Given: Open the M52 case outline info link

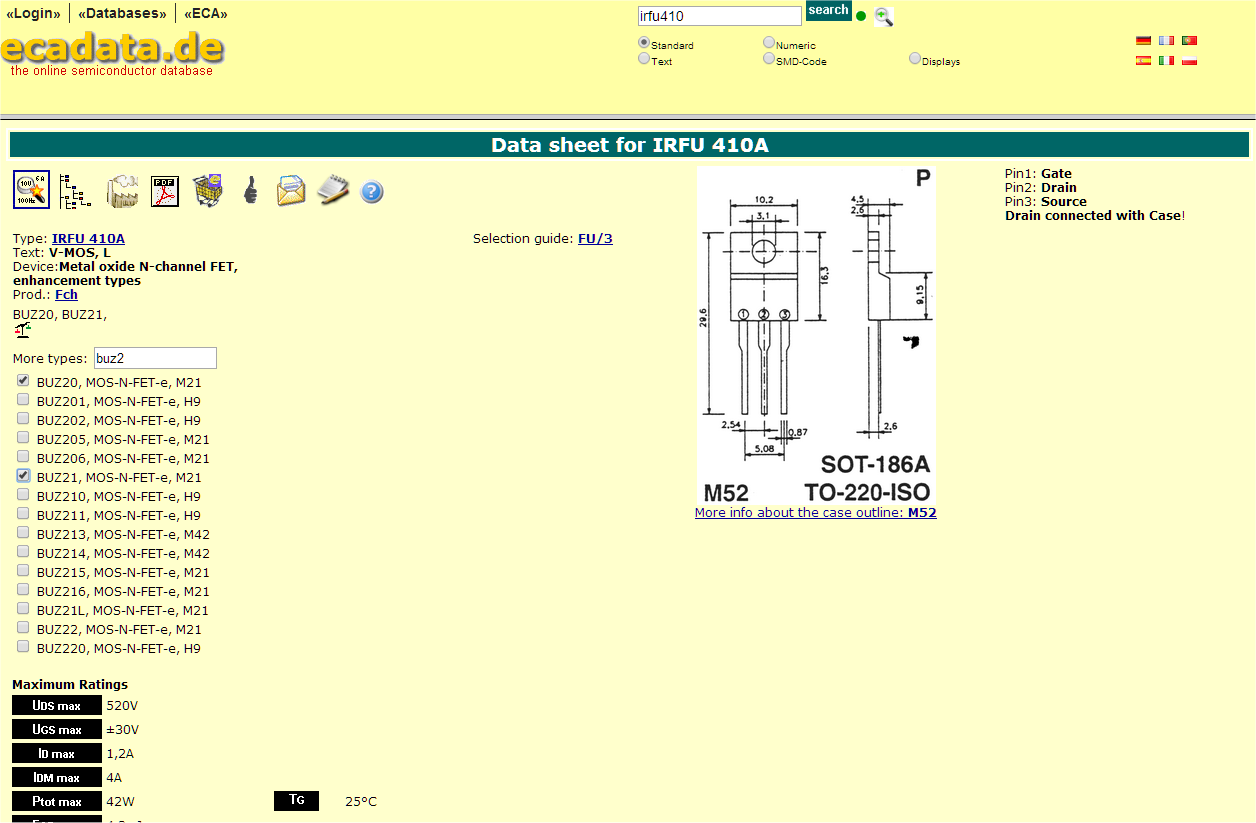Looking at the screenshot, I should click(816, 513).
